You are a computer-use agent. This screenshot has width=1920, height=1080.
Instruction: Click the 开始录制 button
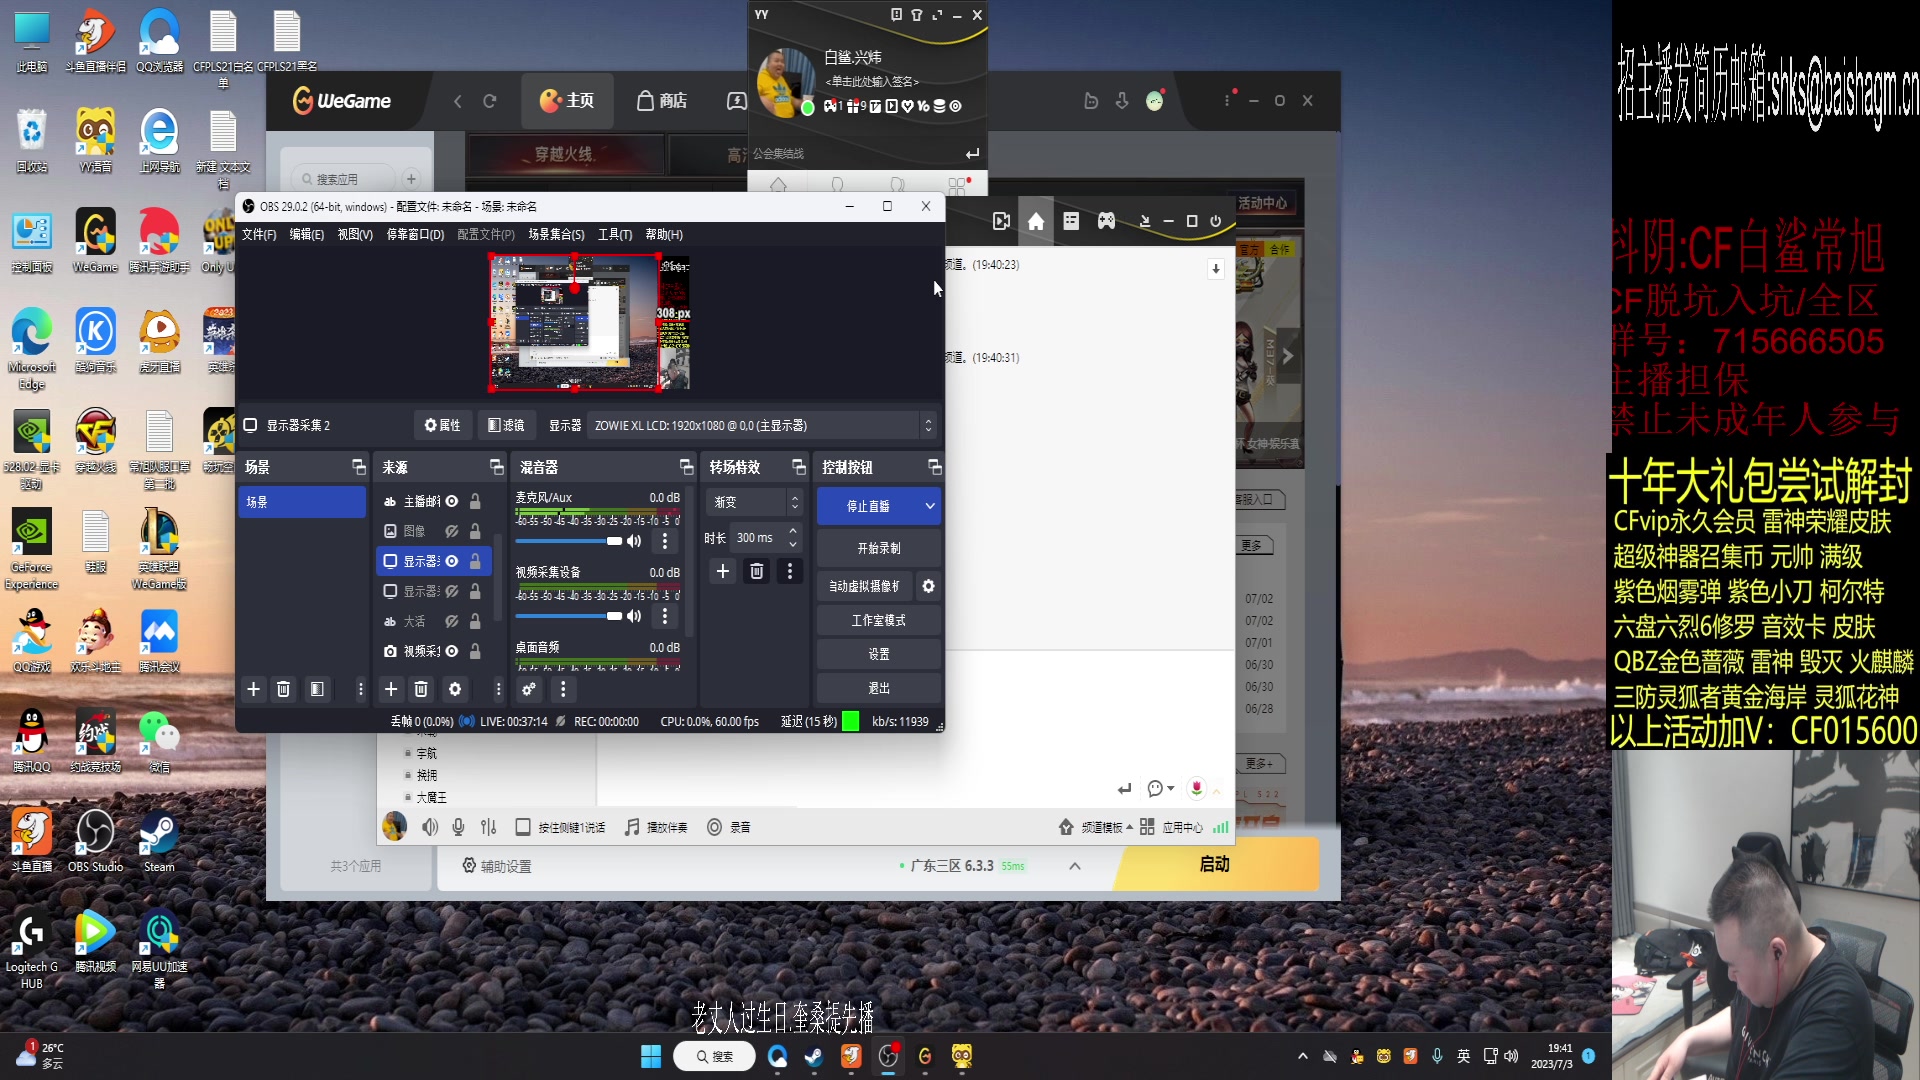(x=878, y=548)
